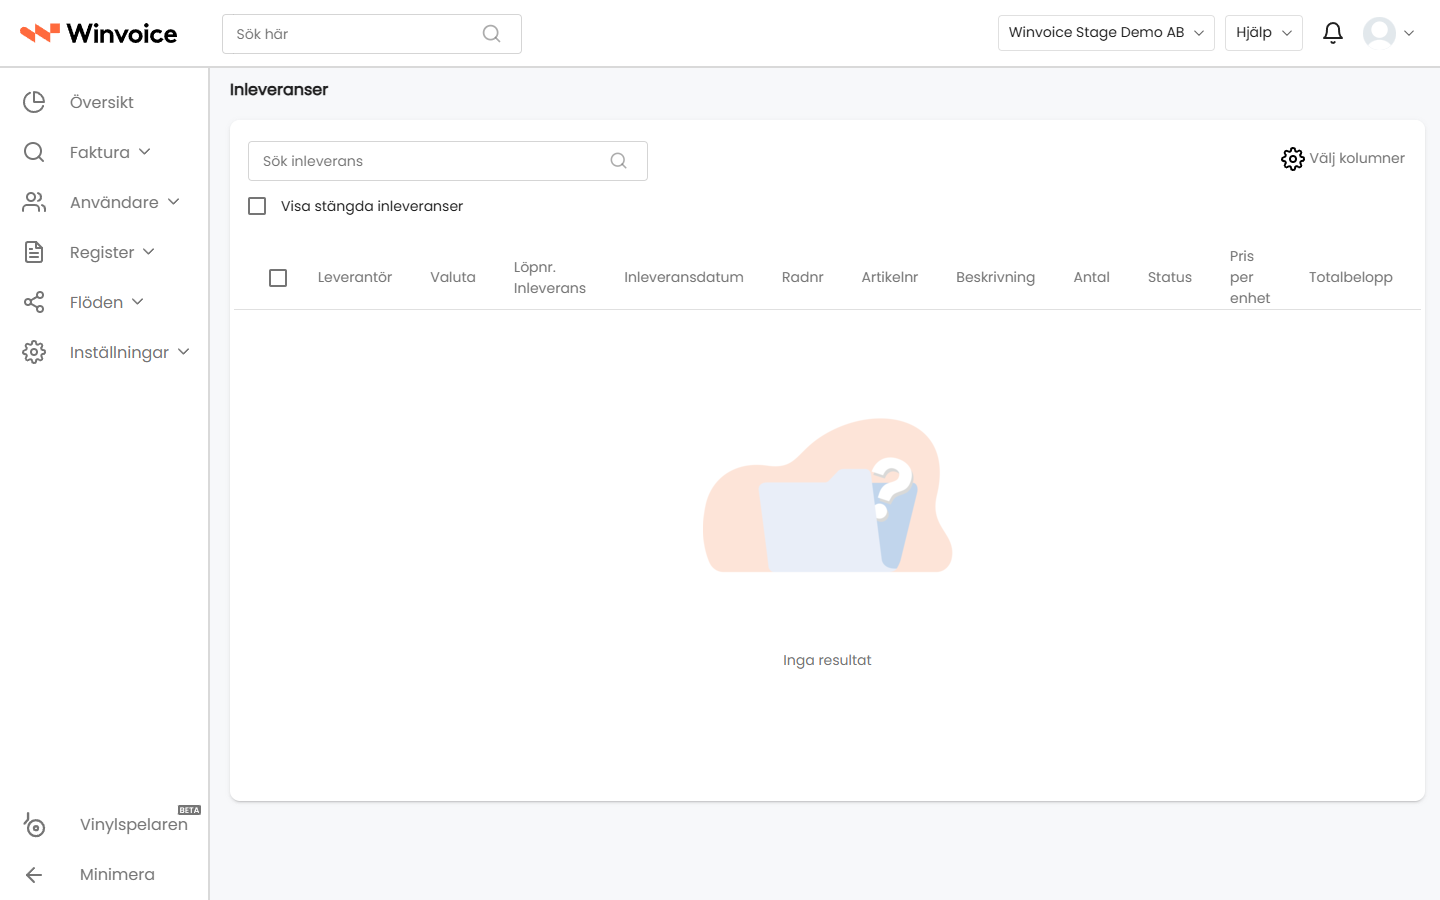Viewport: 1440px width, 900px height.
Task: Expand the Användare submenu chevron
Action: pos(174,202)
